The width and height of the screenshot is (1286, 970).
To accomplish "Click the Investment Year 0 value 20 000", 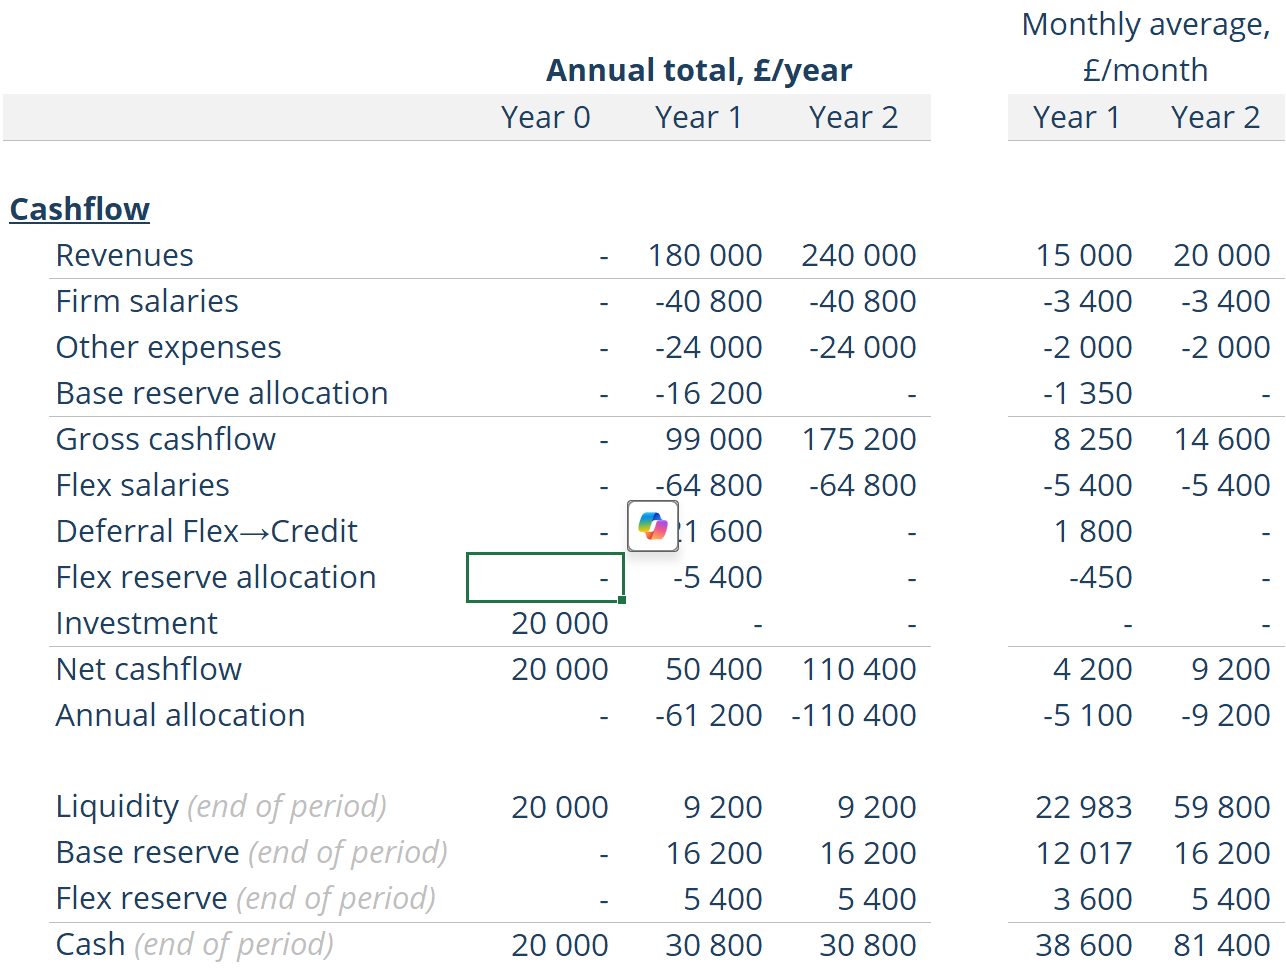I will [559, 623].
